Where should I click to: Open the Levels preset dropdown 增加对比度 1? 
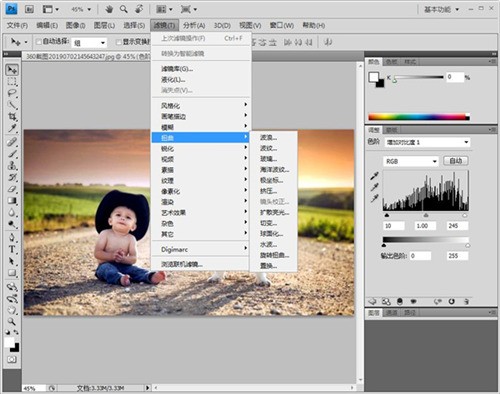[427, 142]
